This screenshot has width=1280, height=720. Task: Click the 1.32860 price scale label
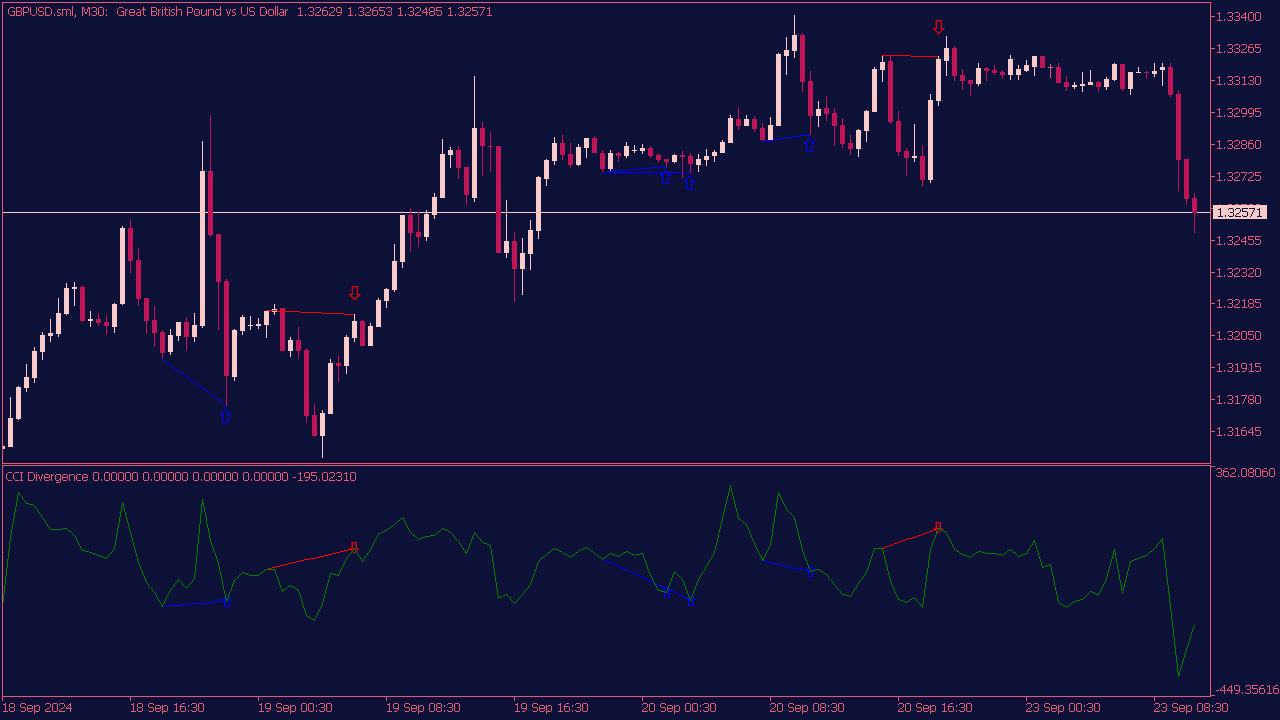pyautogui.click(x=1240, y=144)
